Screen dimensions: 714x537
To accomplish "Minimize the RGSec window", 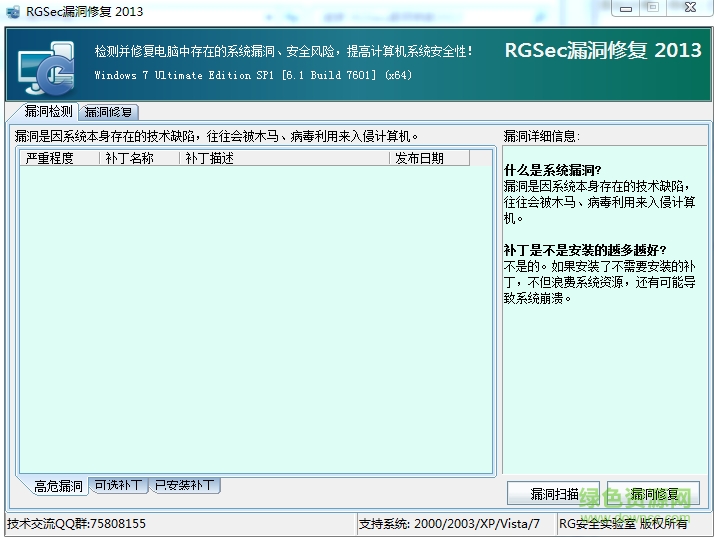I will pyautogui.click(x=623, y=8).
